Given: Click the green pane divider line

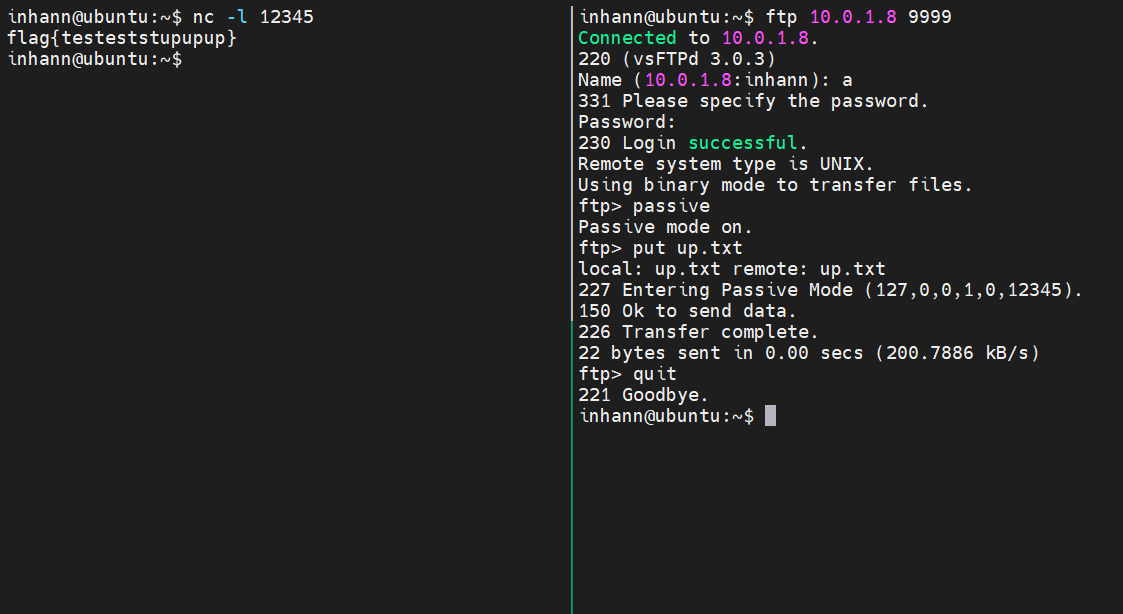Looking at the screenshot, I should [572, 308].
